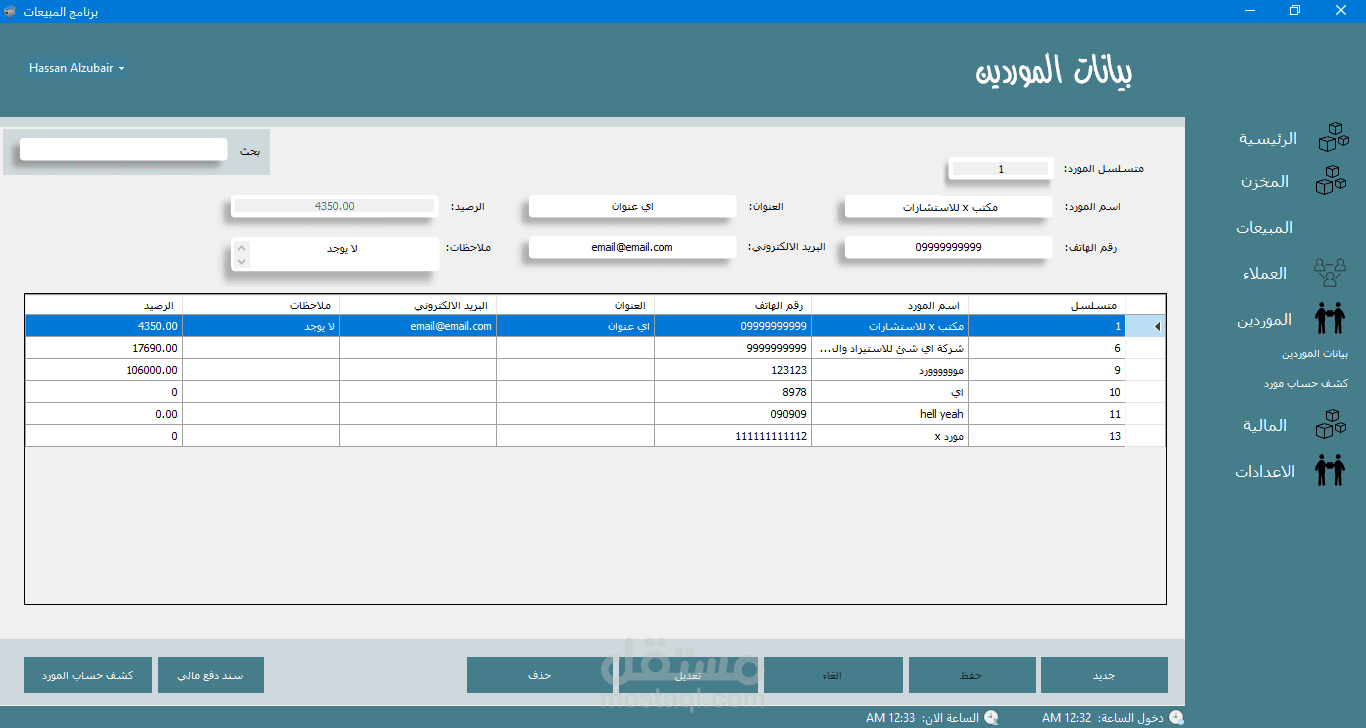
Task: Select the row for supplier hell yeah
Action: coord(575,414)
